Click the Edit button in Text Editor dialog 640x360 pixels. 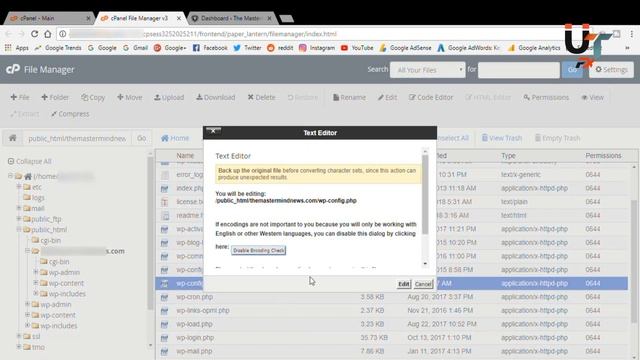pos(404,284)
